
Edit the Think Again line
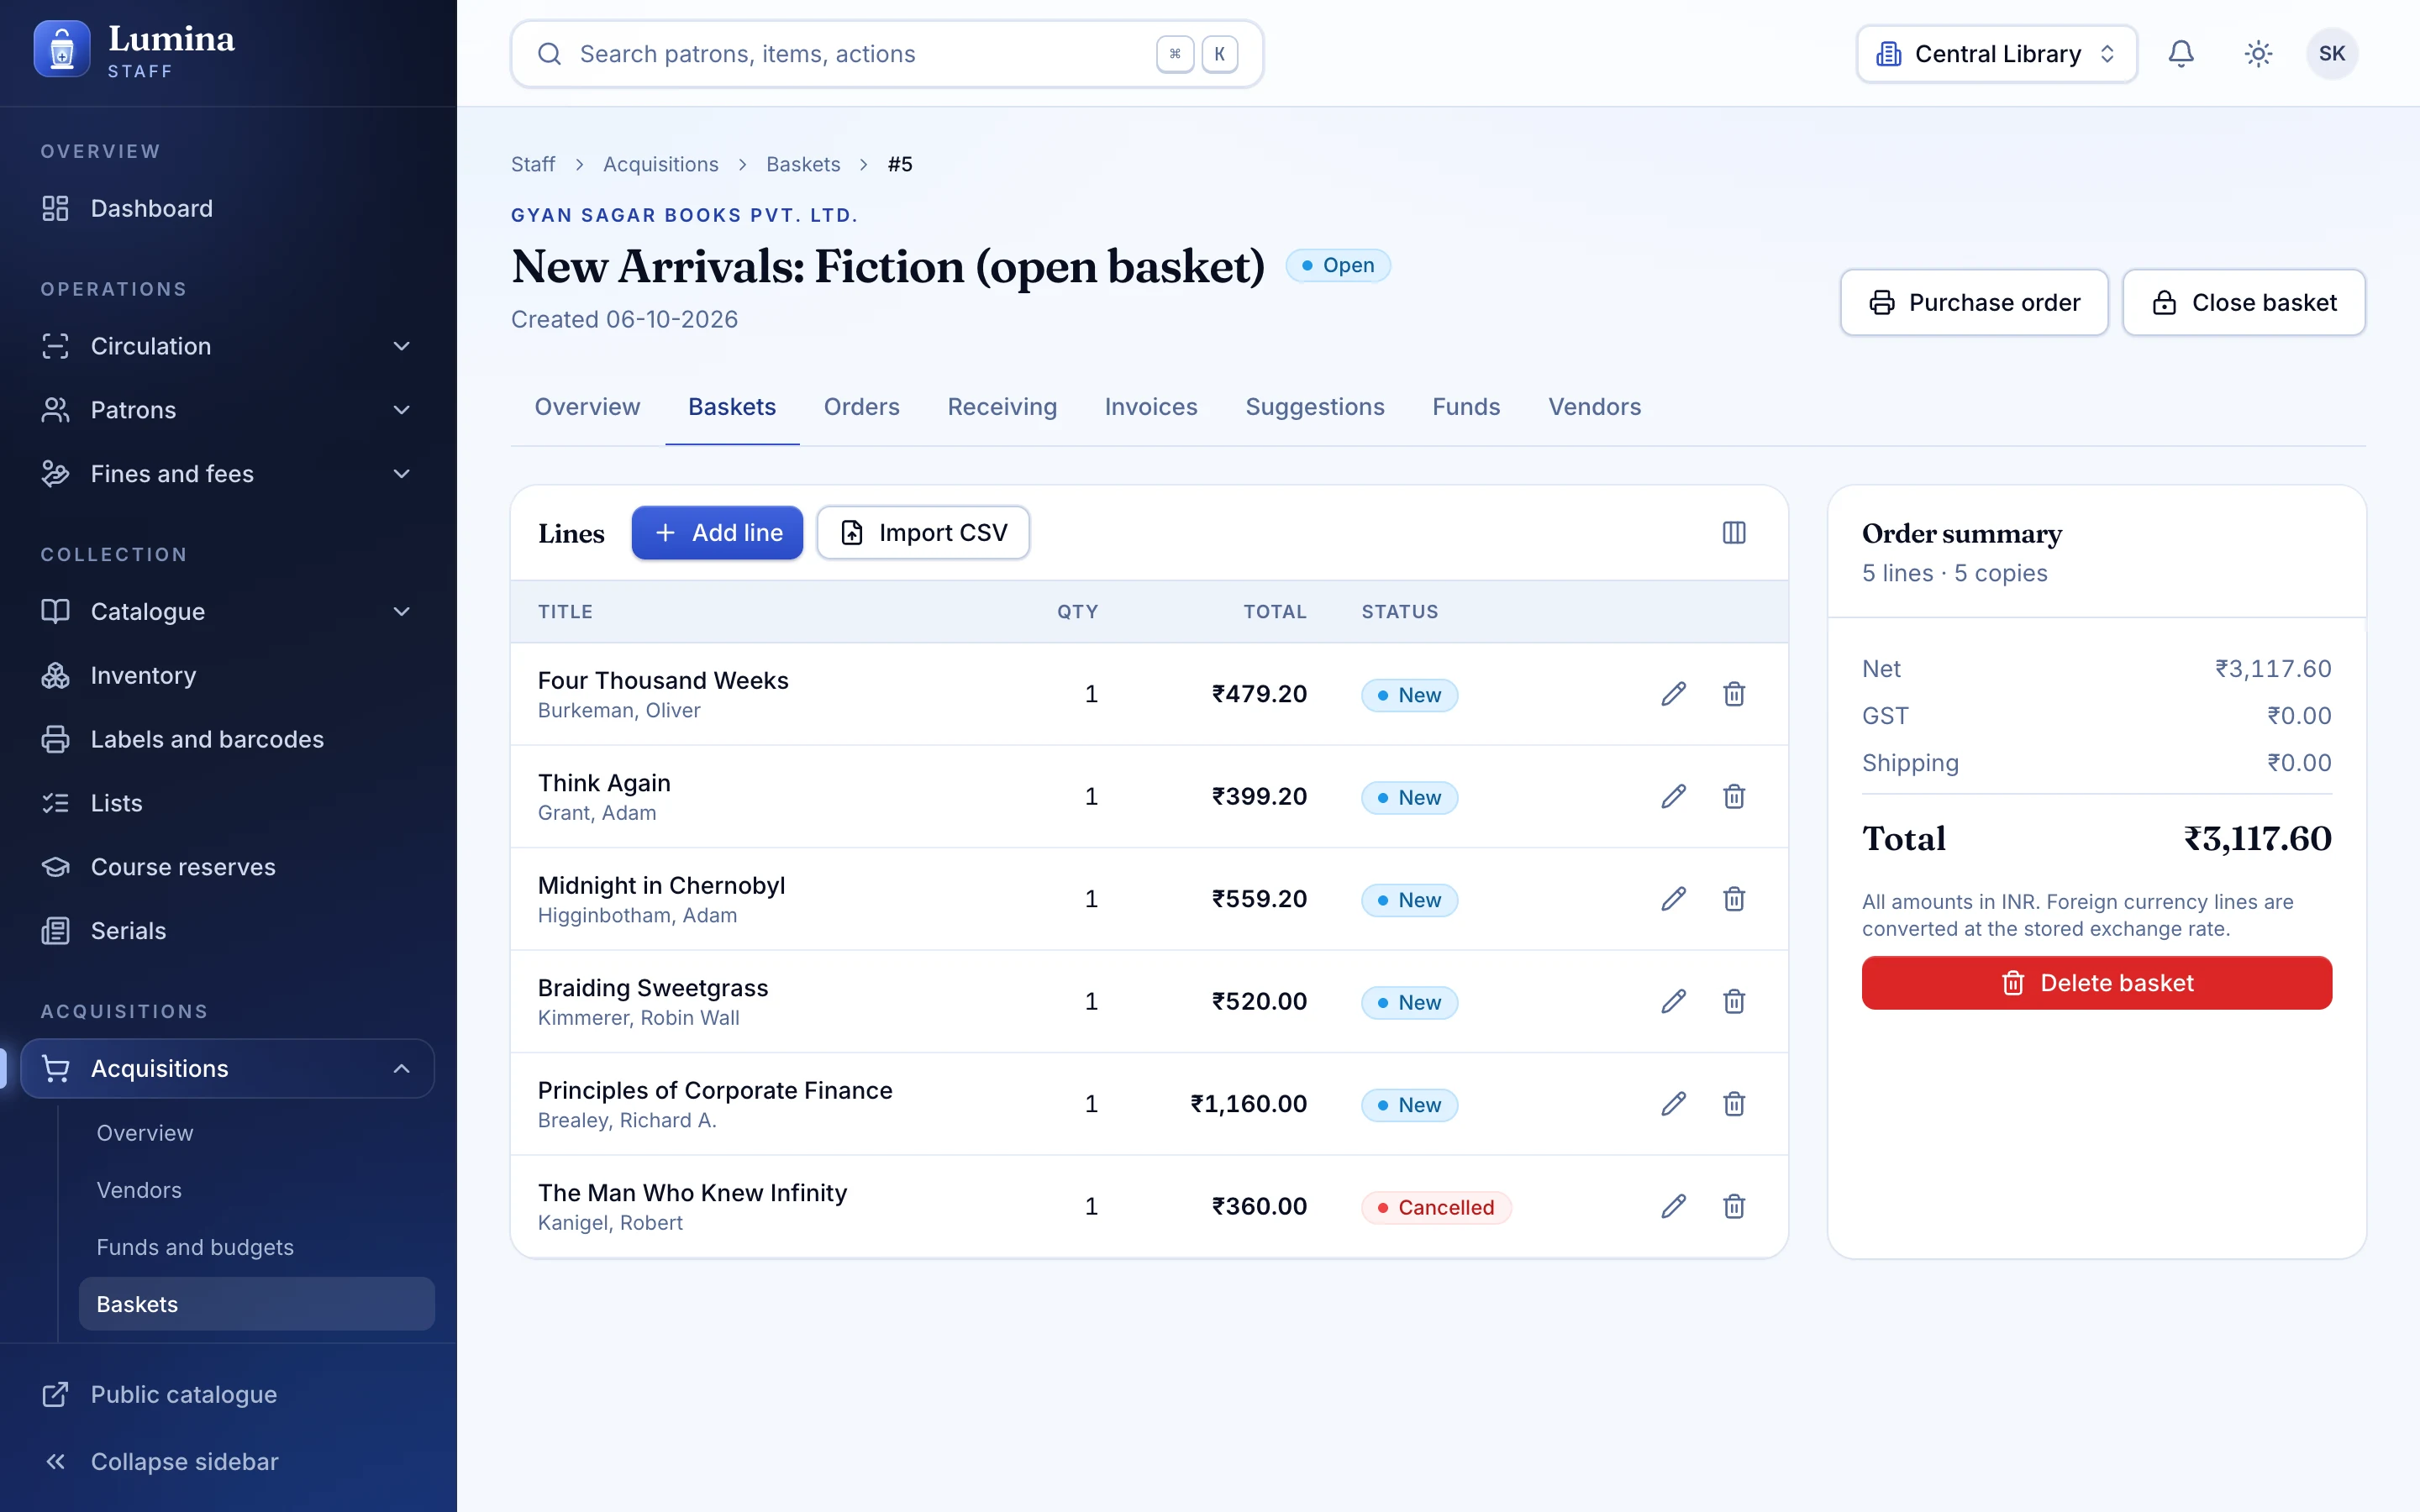[1674, 797]
